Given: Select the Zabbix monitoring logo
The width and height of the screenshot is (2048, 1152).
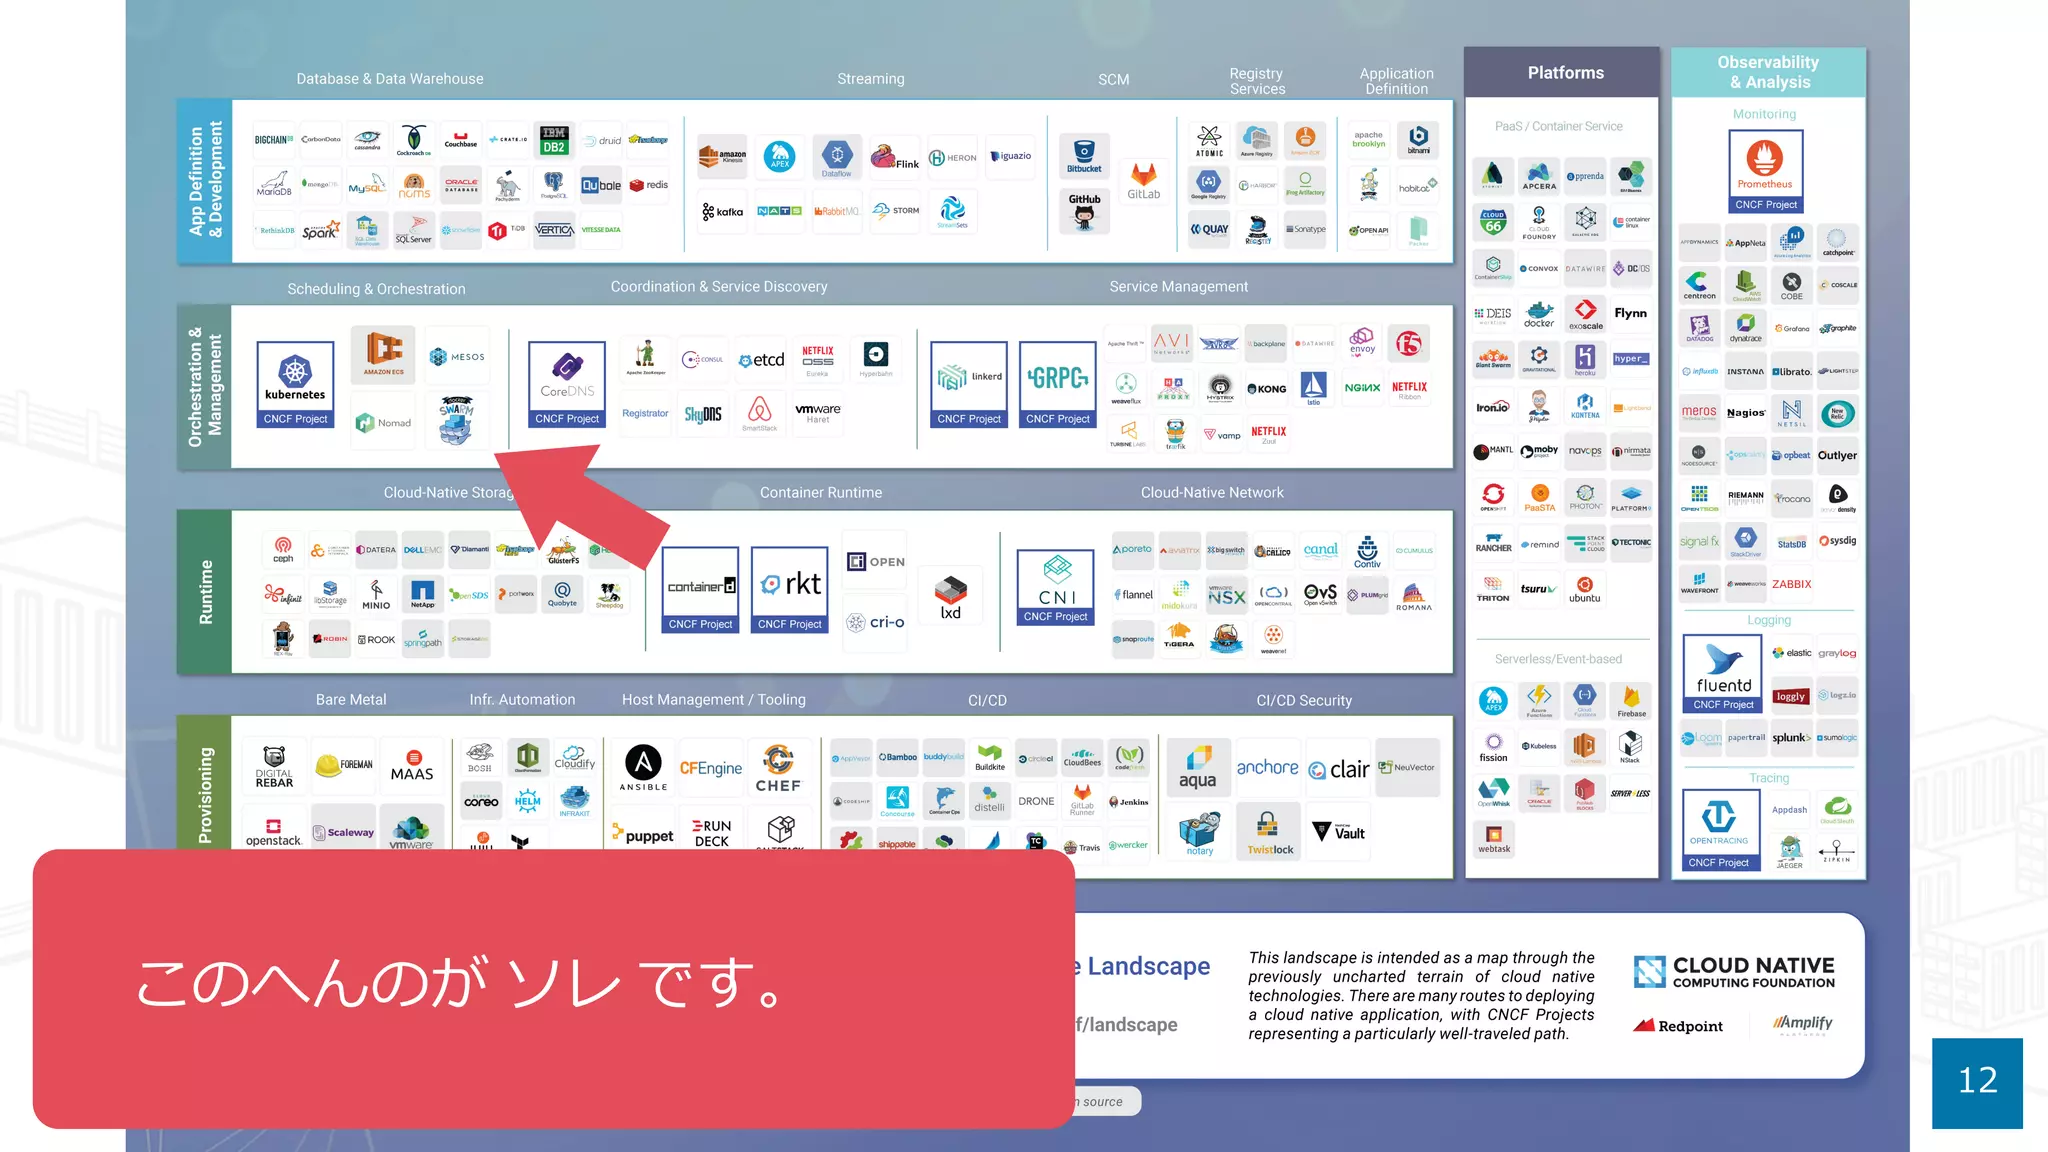Looking at the screenshot, I should click(x=1792, y=584).
